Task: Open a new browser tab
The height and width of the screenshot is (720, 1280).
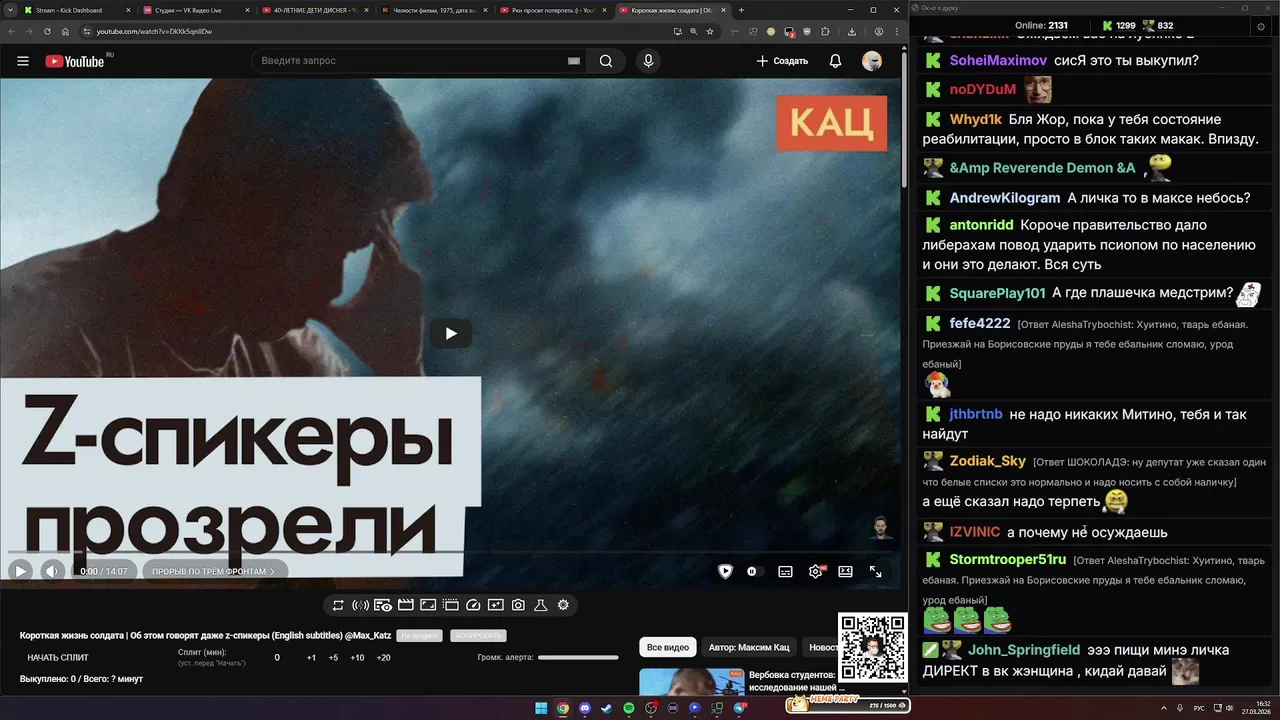Action: click(x=741, y=10)
